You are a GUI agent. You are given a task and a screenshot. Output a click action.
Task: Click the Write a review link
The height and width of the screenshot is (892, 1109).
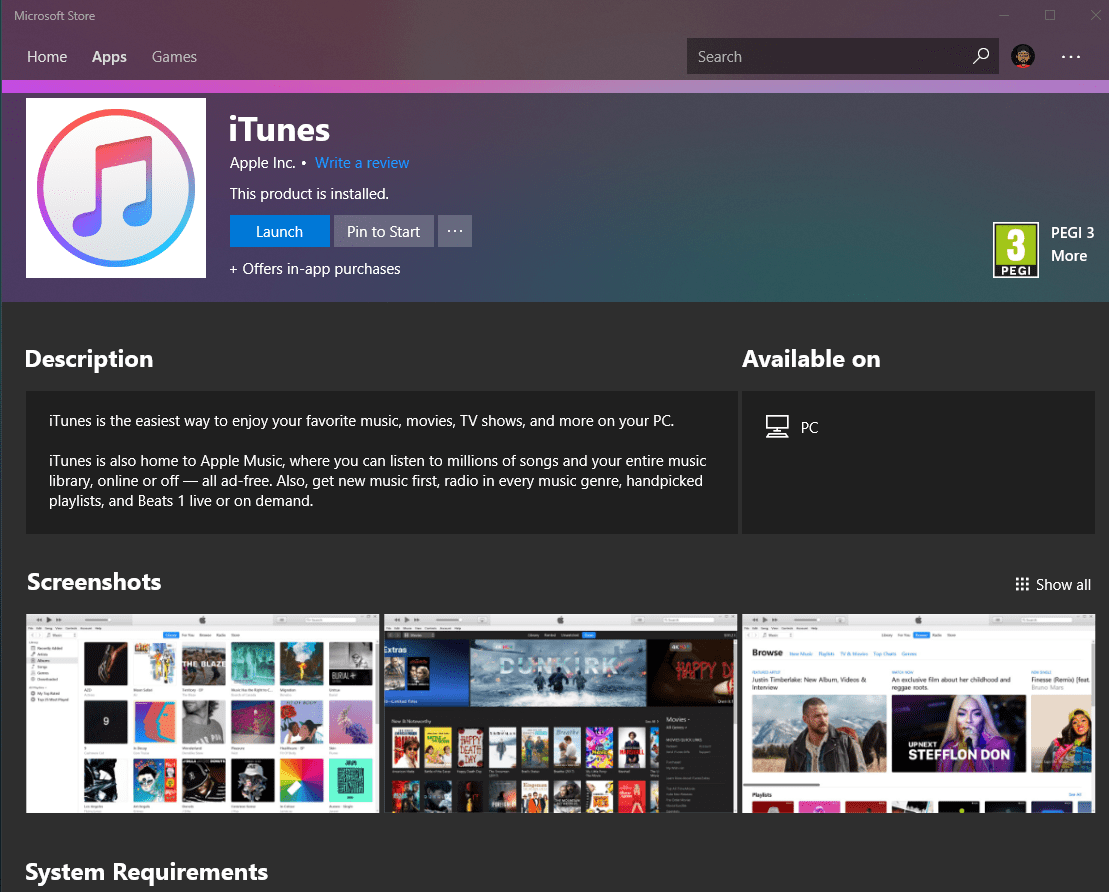point(362,163)
